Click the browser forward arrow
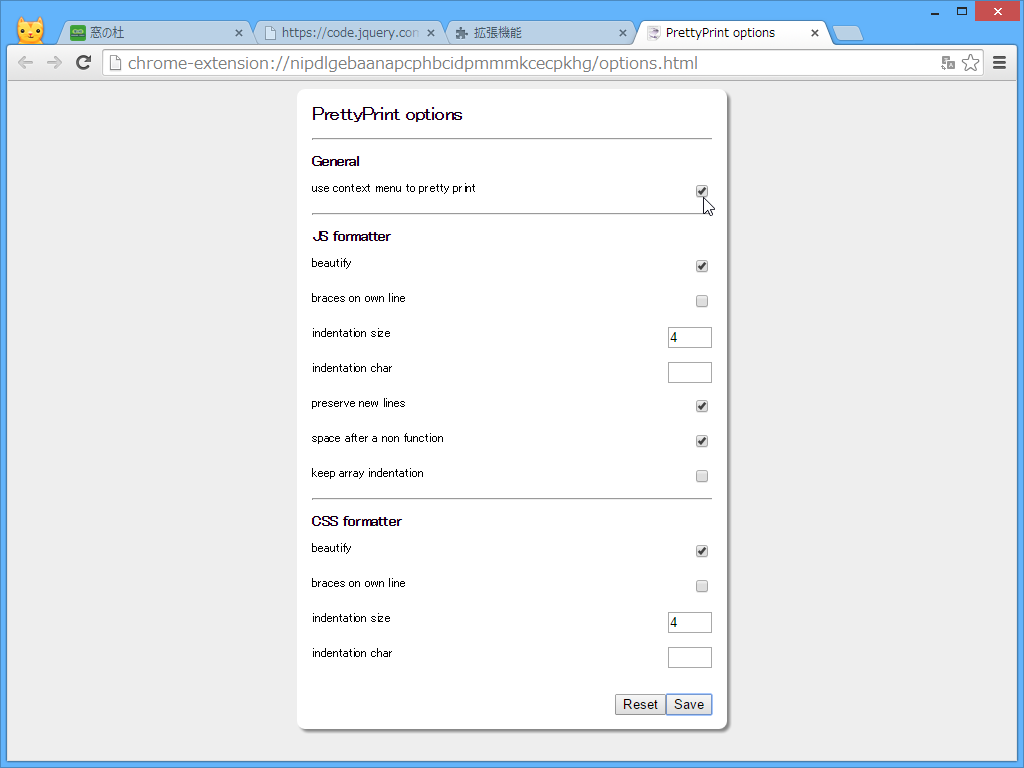 (54, 63)
